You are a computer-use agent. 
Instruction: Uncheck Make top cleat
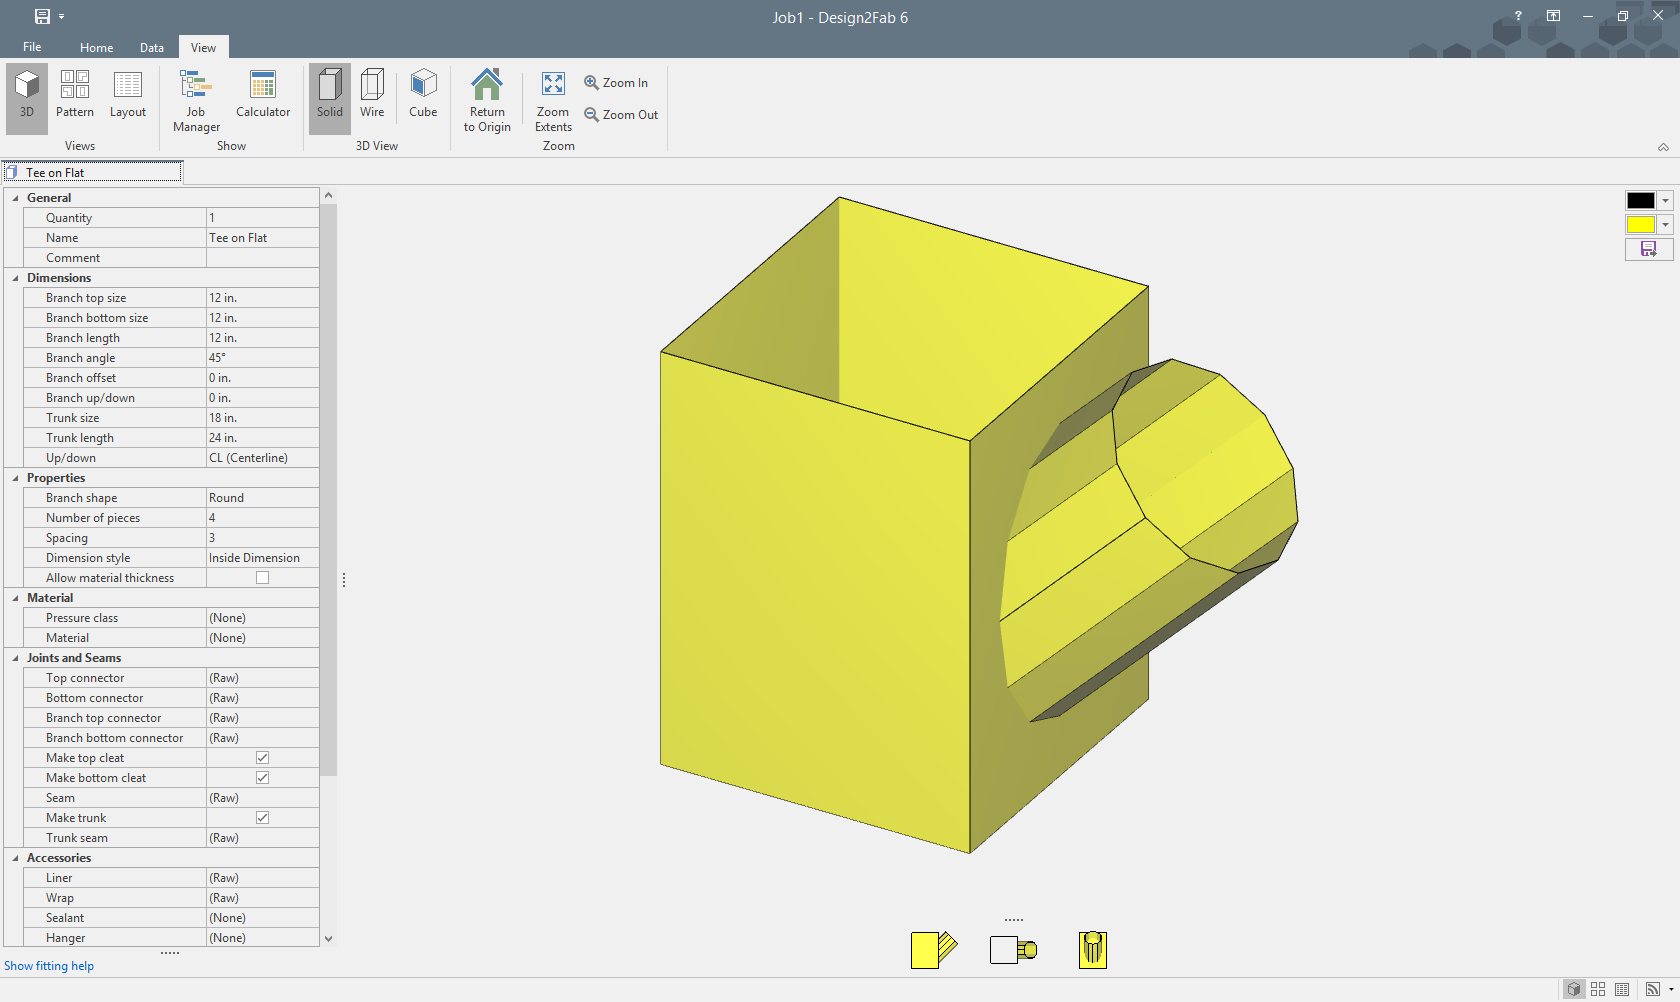pyautogui.click(x=262, y=758)
